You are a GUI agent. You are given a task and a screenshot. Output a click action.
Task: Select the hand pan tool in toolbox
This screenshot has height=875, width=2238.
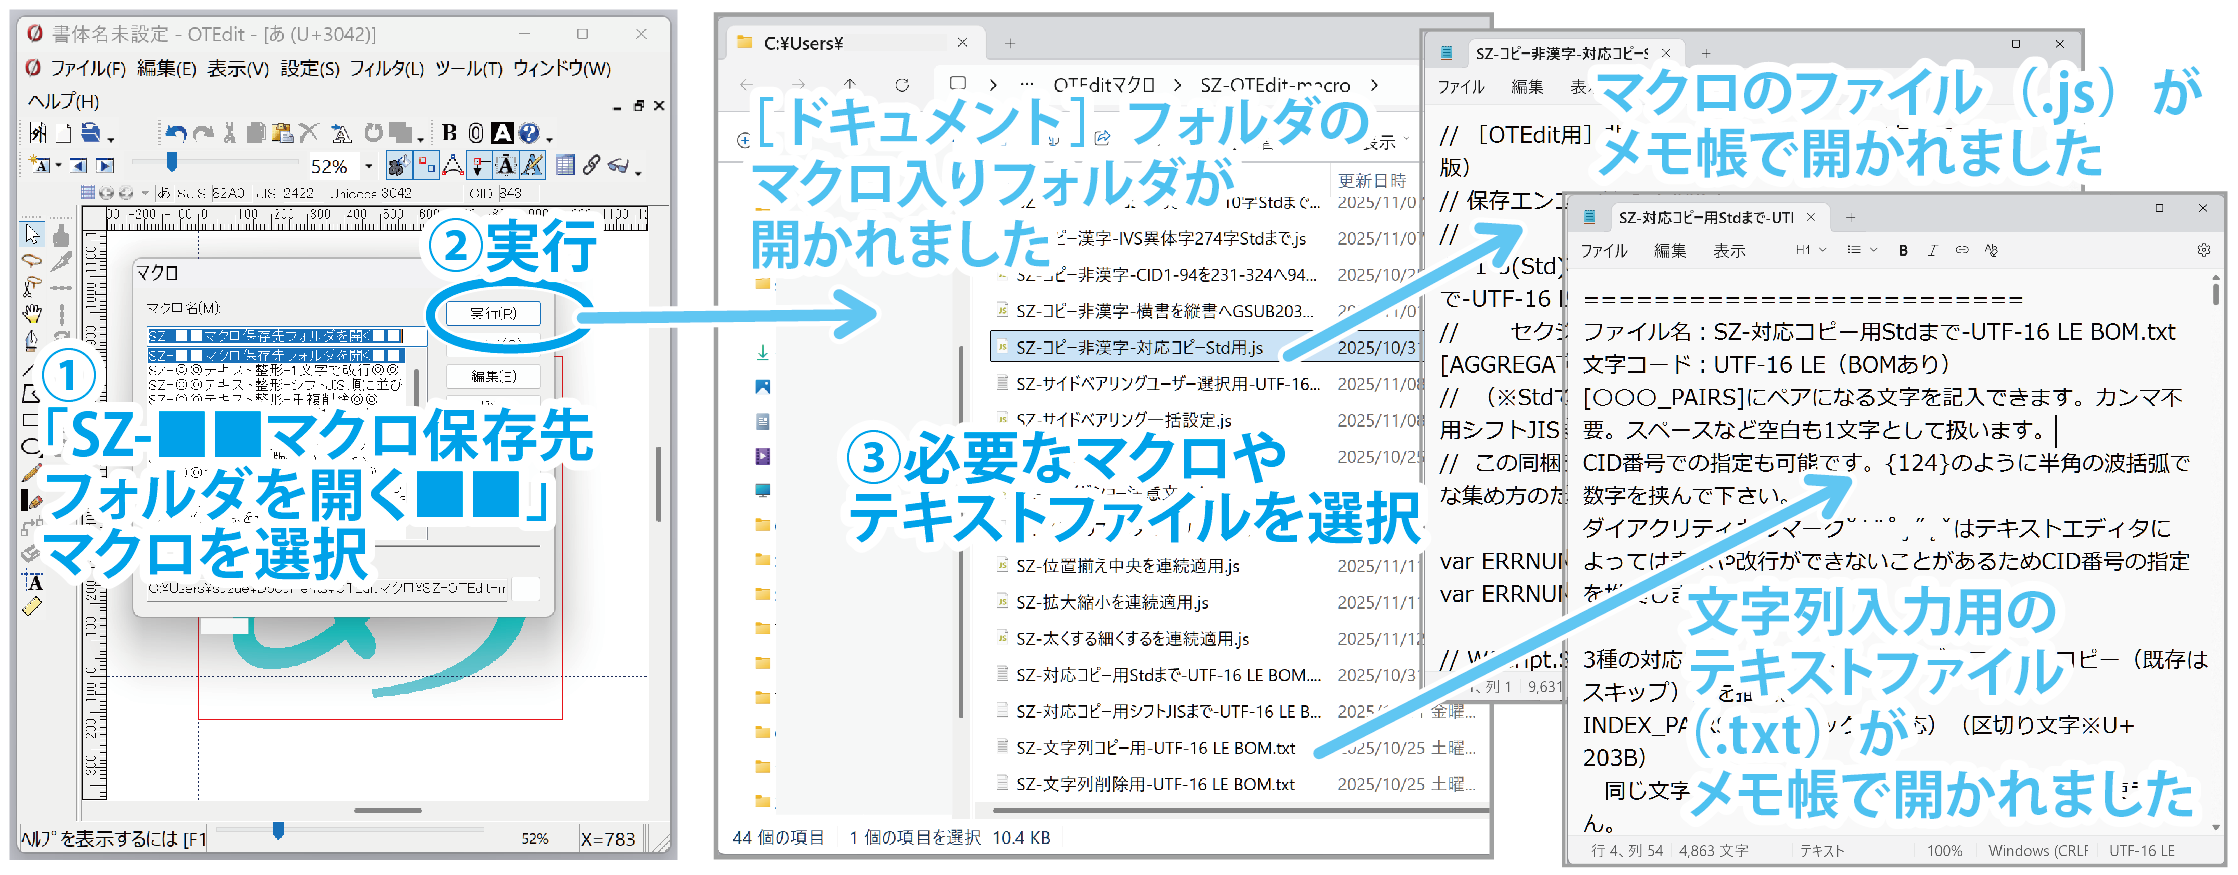coord(33,313)
